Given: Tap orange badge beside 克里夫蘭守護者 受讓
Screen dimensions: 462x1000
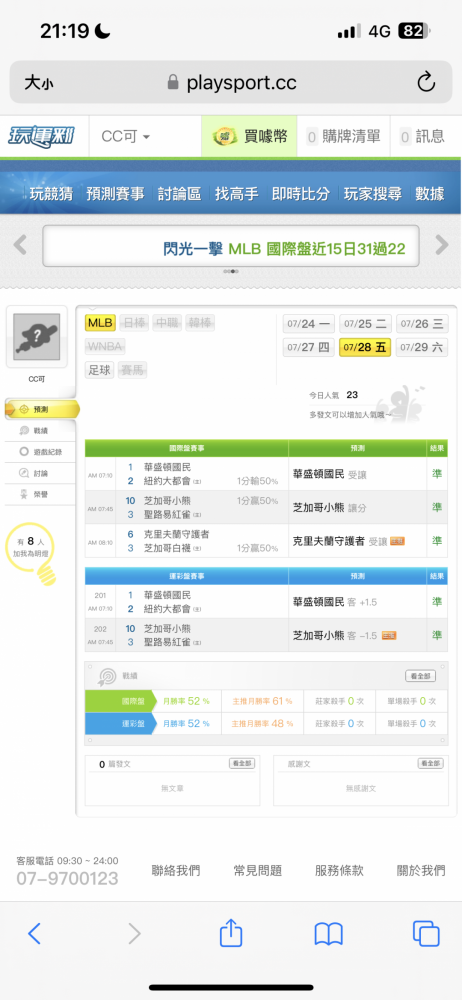Looking at the screenshot, I should coord(397,541).
